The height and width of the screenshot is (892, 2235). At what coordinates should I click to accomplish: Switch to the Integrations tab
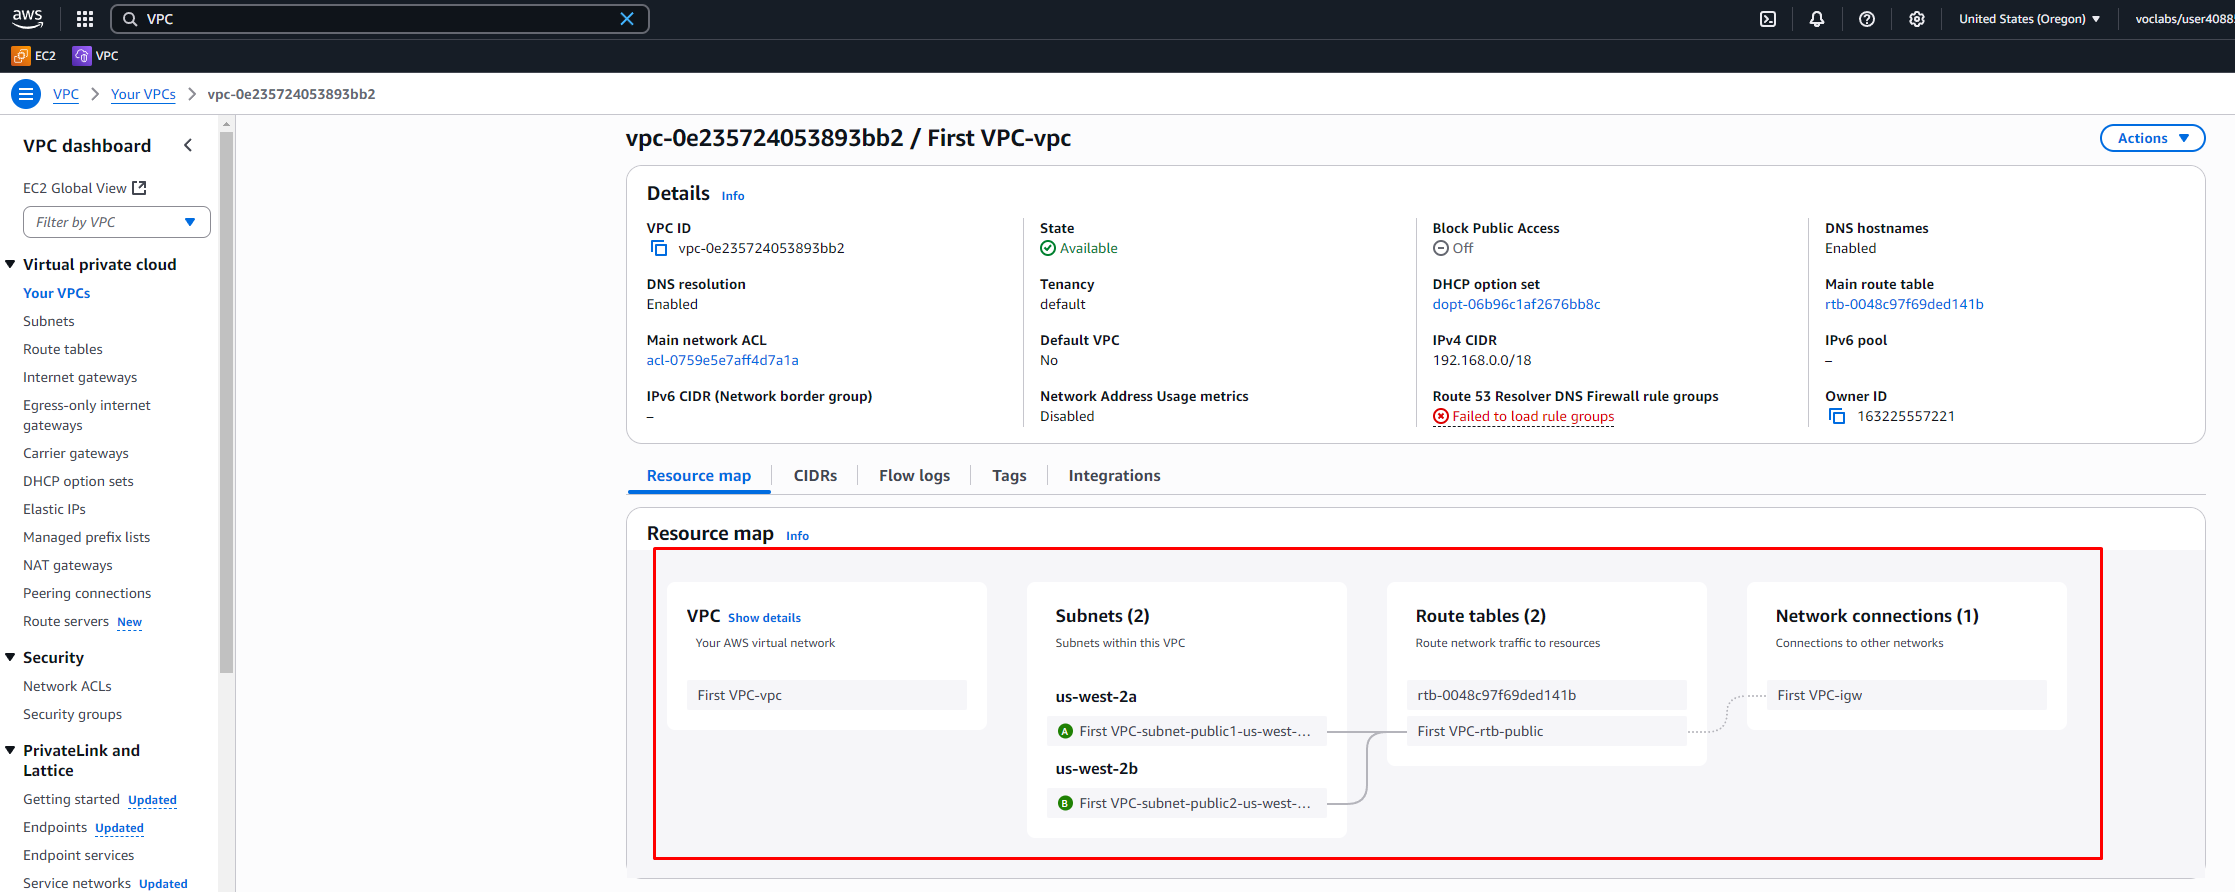[1114, 476]
